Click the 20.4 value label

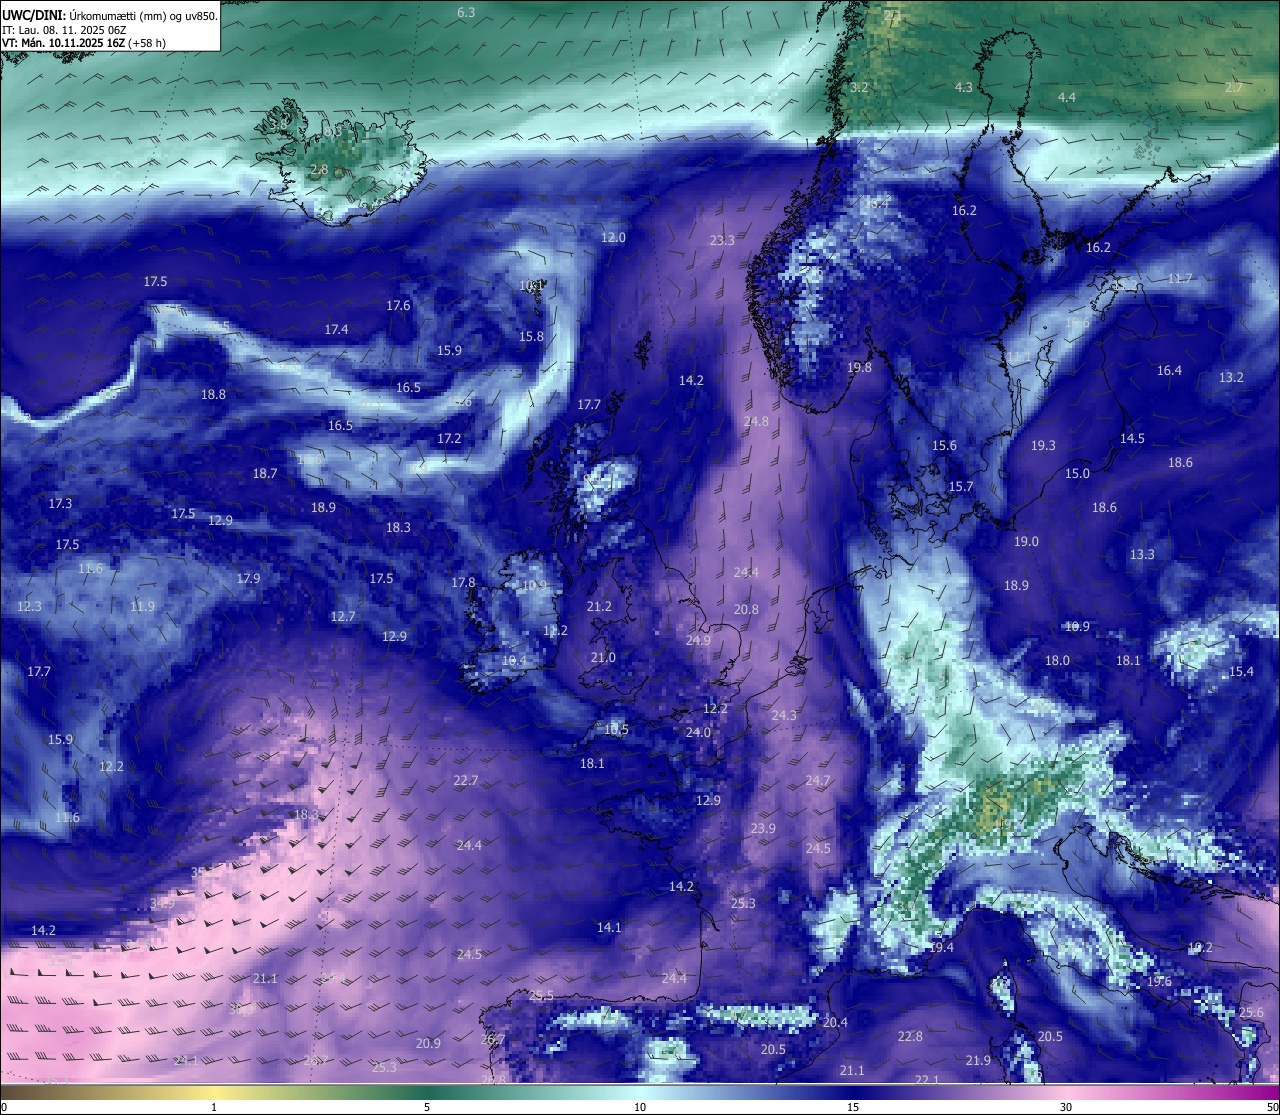click(x=835, y=1023)
